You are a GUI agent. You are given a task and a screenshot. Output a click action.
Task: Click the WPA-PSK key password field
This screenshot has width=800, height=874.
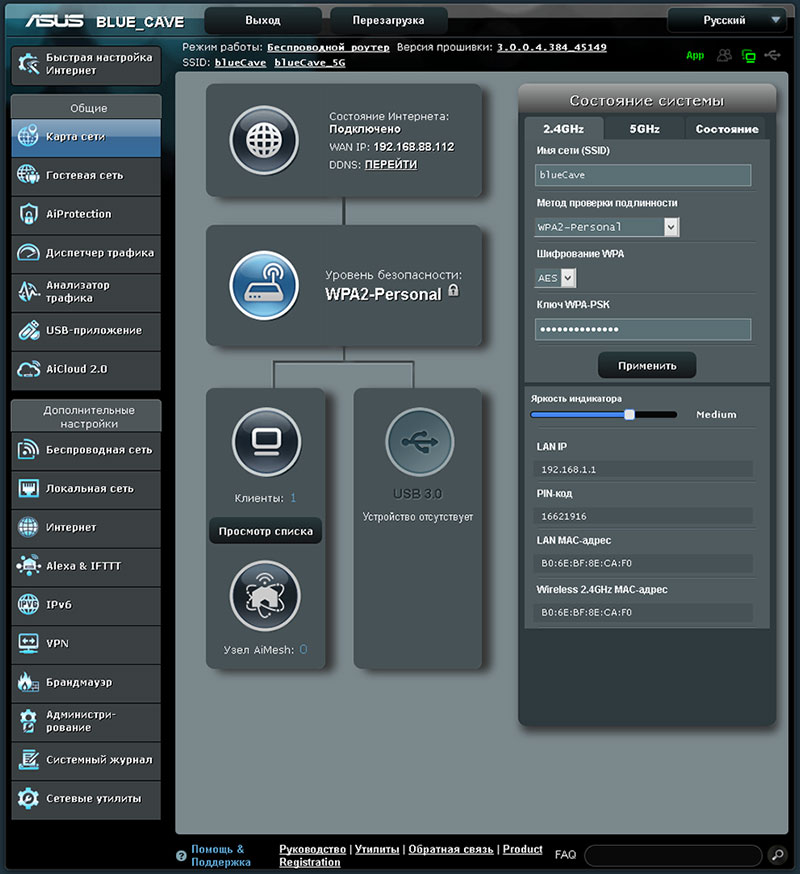coord(643,329)
